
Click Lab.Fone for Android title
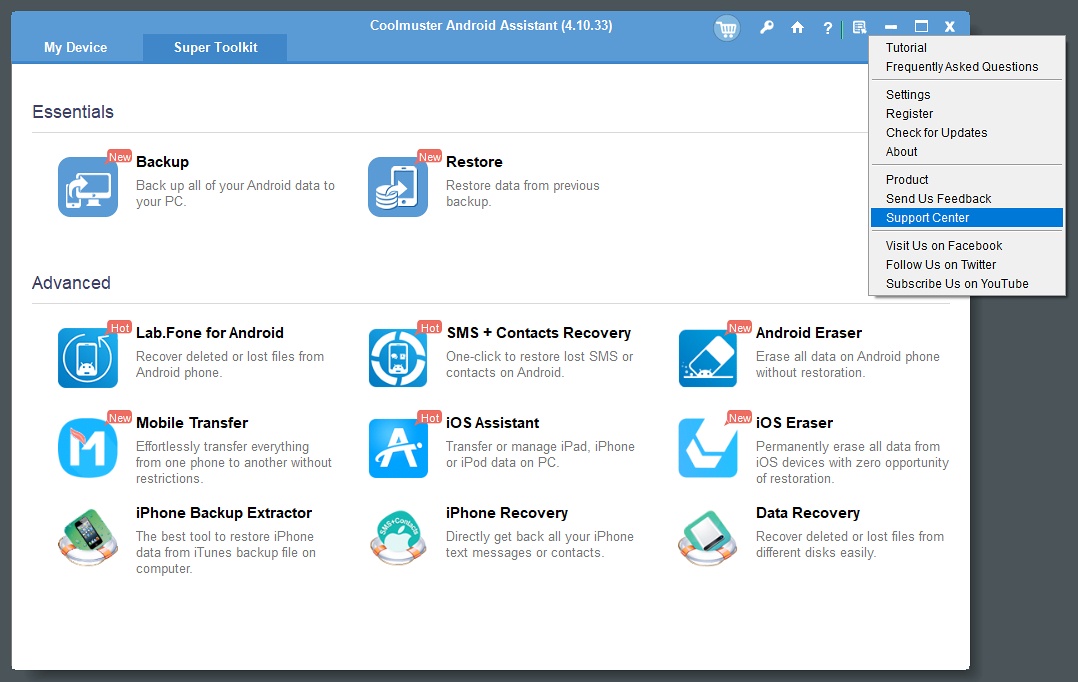(210, 333)
